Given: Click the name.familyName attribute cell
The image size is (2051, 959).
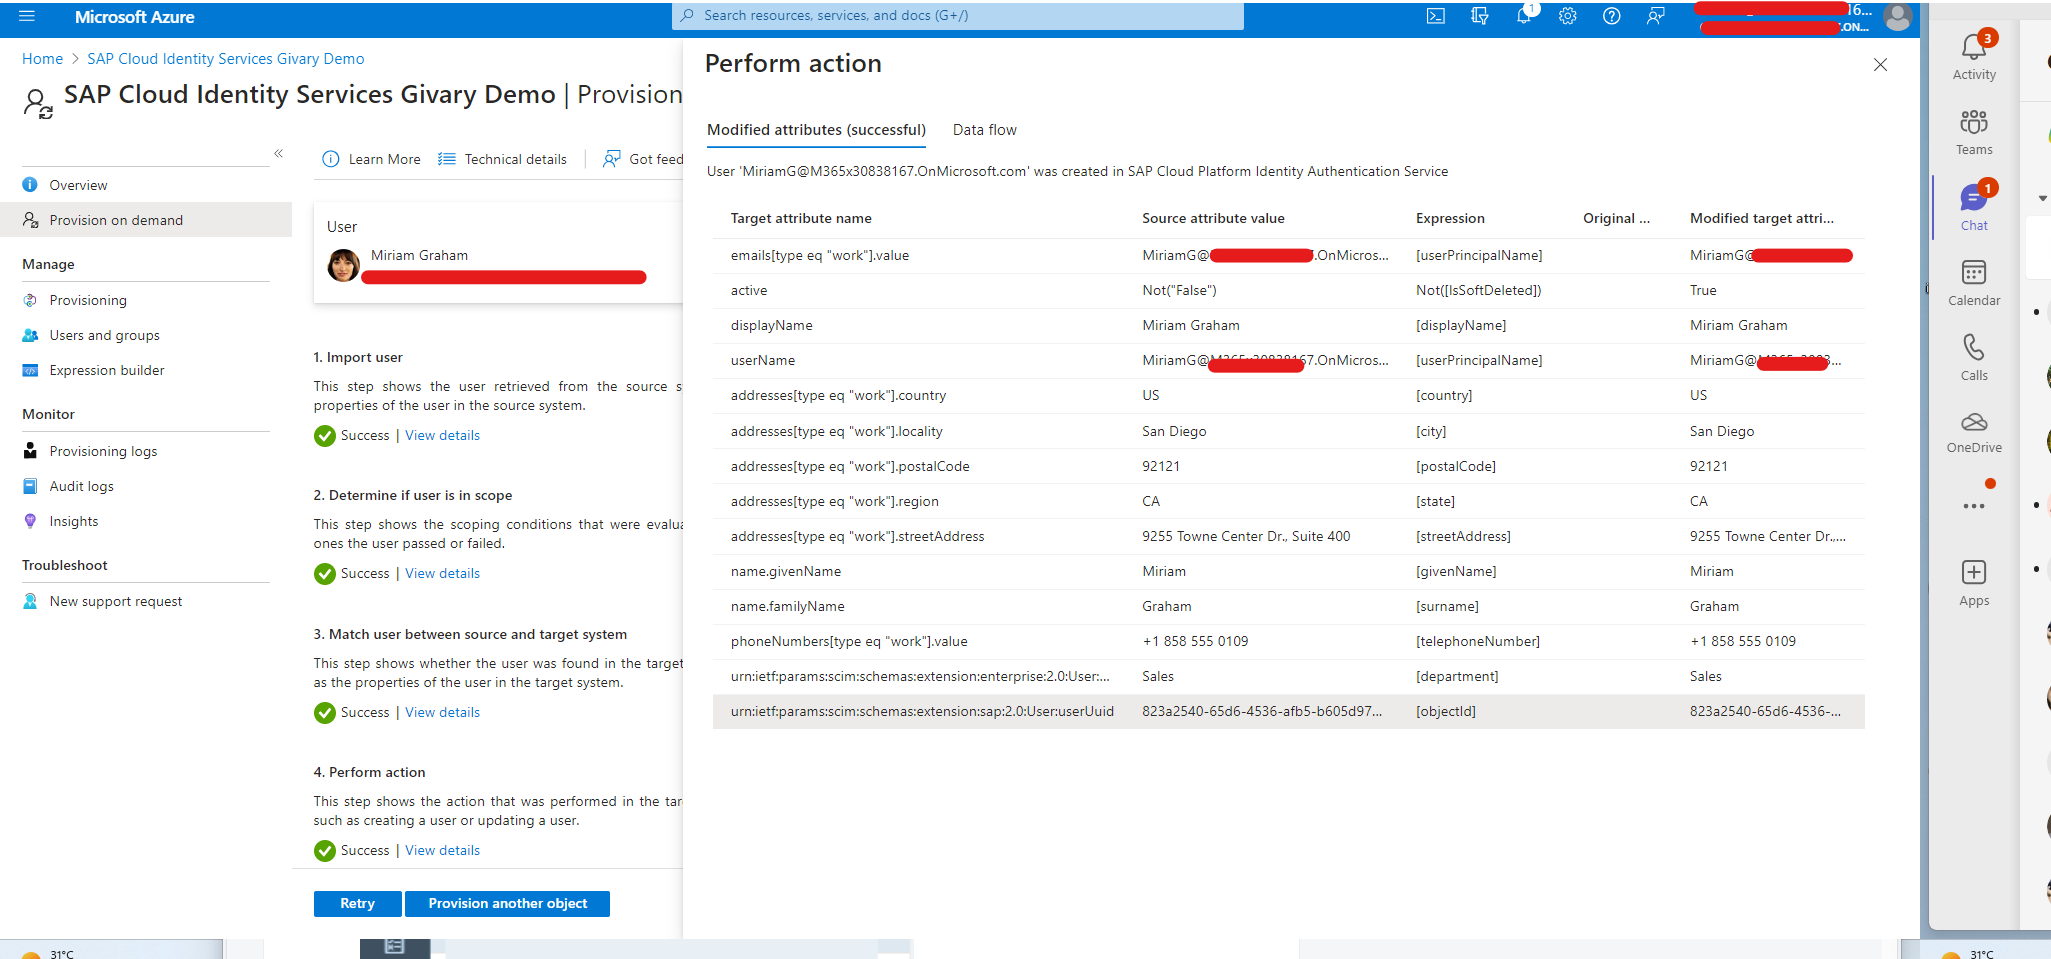Looking at the screenshot, I should [x=788, y=606].
